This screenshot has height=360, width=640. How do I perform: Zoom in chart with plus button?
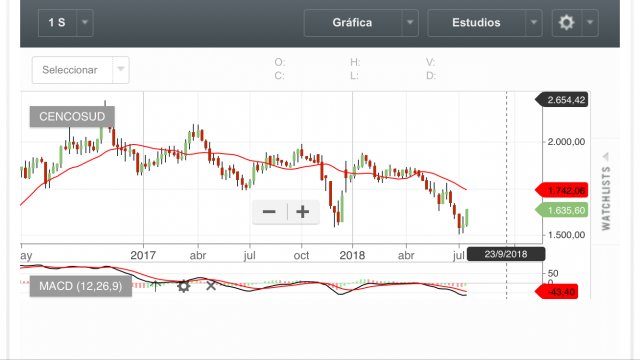tap(303, 212)
